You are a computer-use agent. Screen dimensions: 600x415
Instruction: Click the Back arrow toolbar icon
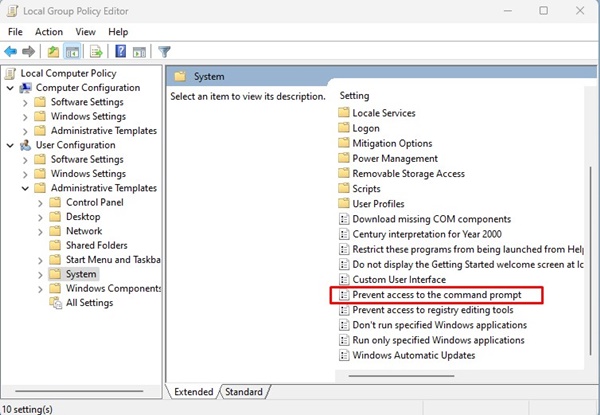coord(11,52)
